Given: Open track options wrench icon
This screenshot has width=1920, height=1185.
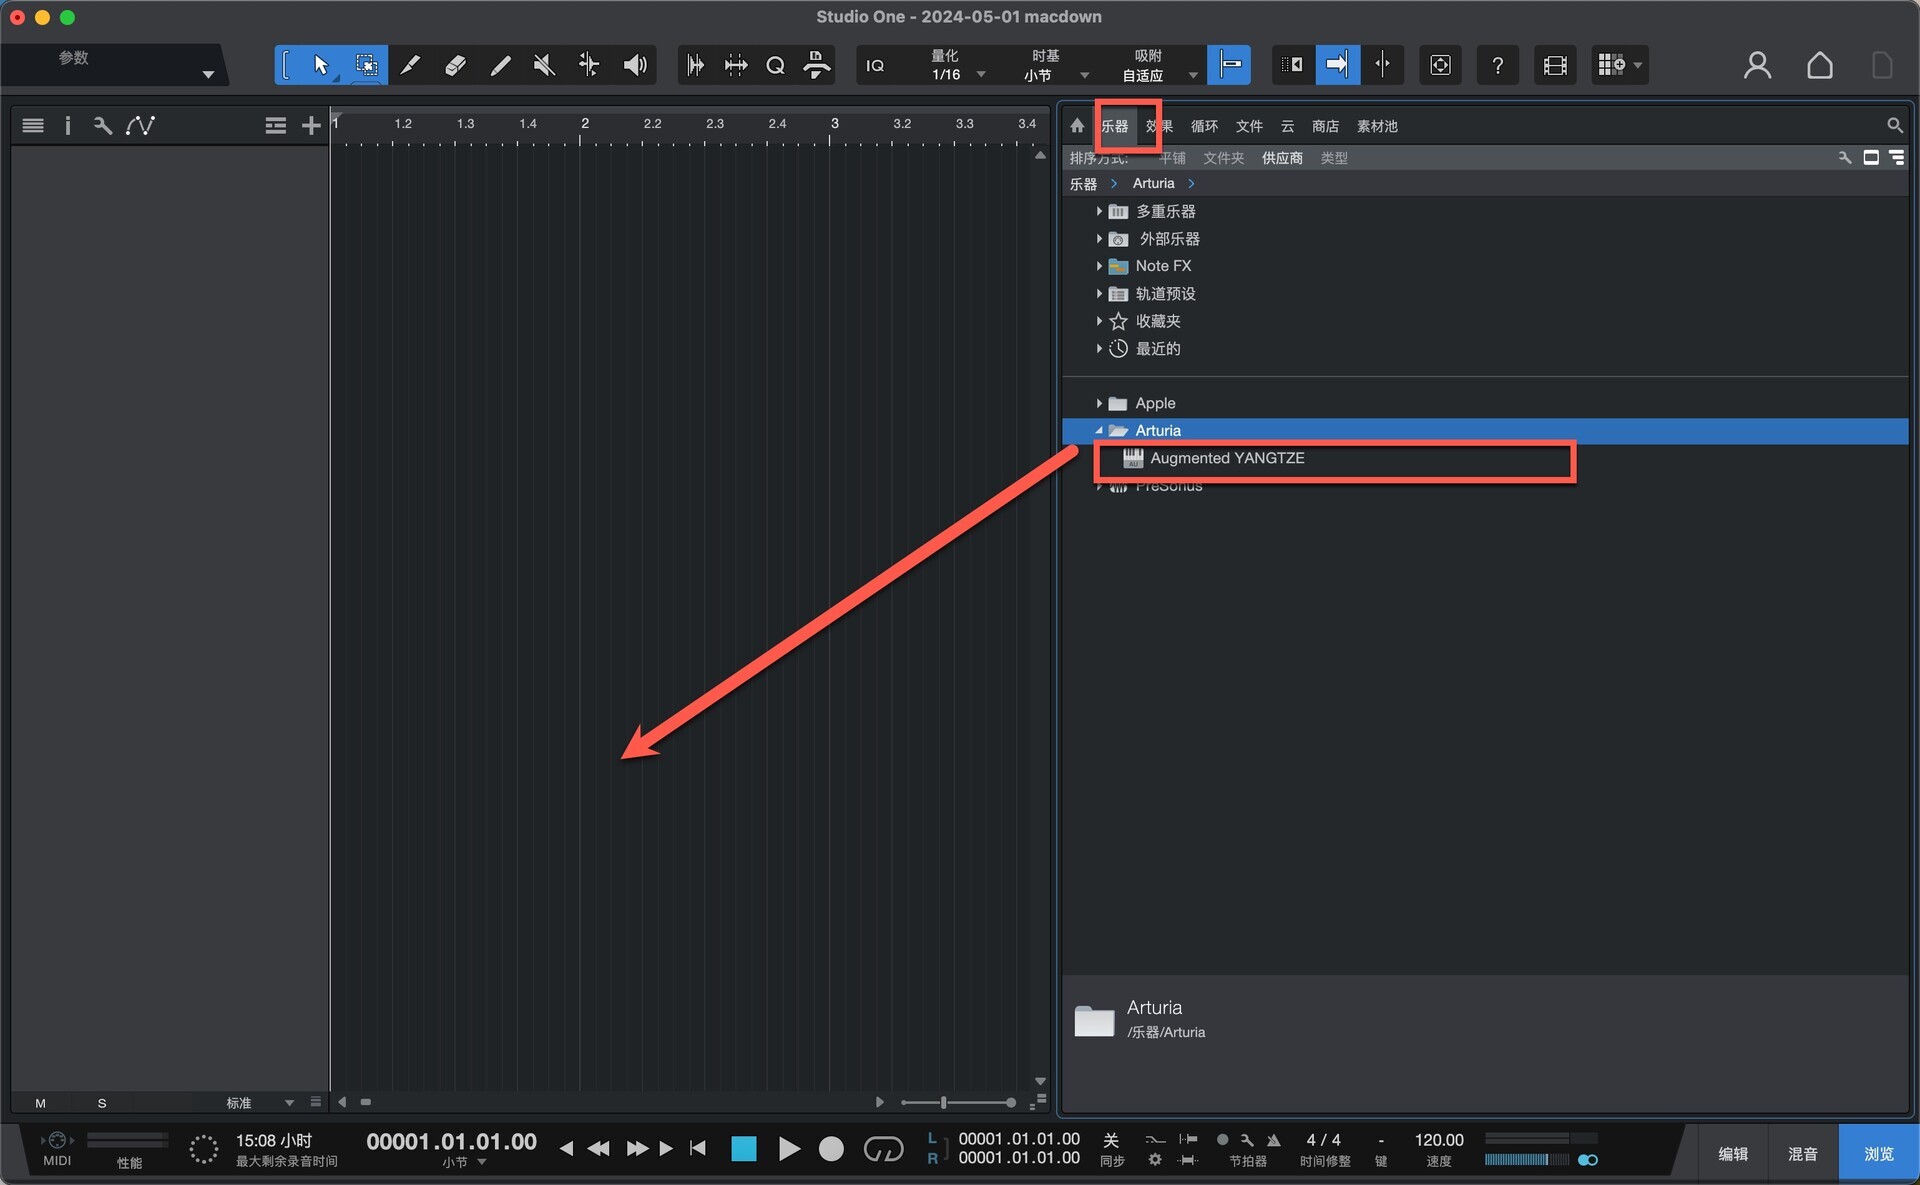Looking at the screenshot, I should tap(102, 125).
